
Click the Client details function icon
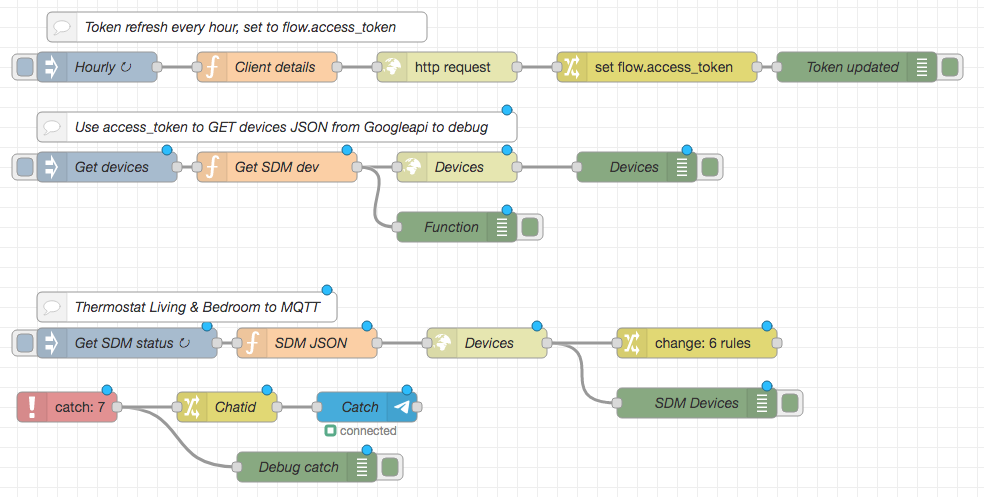point(211,67)
